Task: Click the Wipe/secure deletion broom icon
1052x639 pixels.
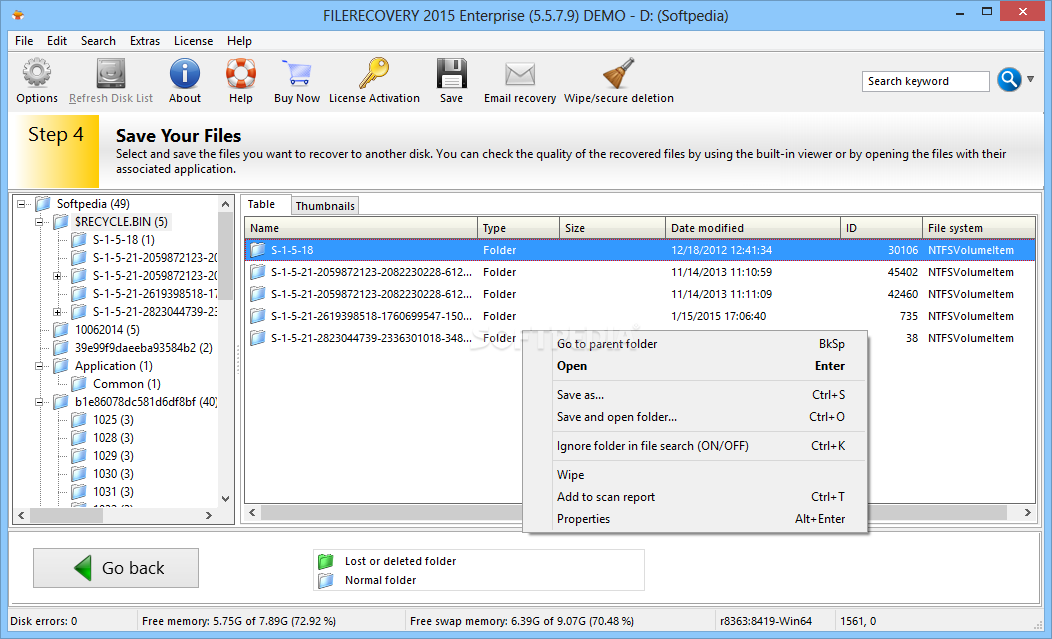Action: [619, 73]
